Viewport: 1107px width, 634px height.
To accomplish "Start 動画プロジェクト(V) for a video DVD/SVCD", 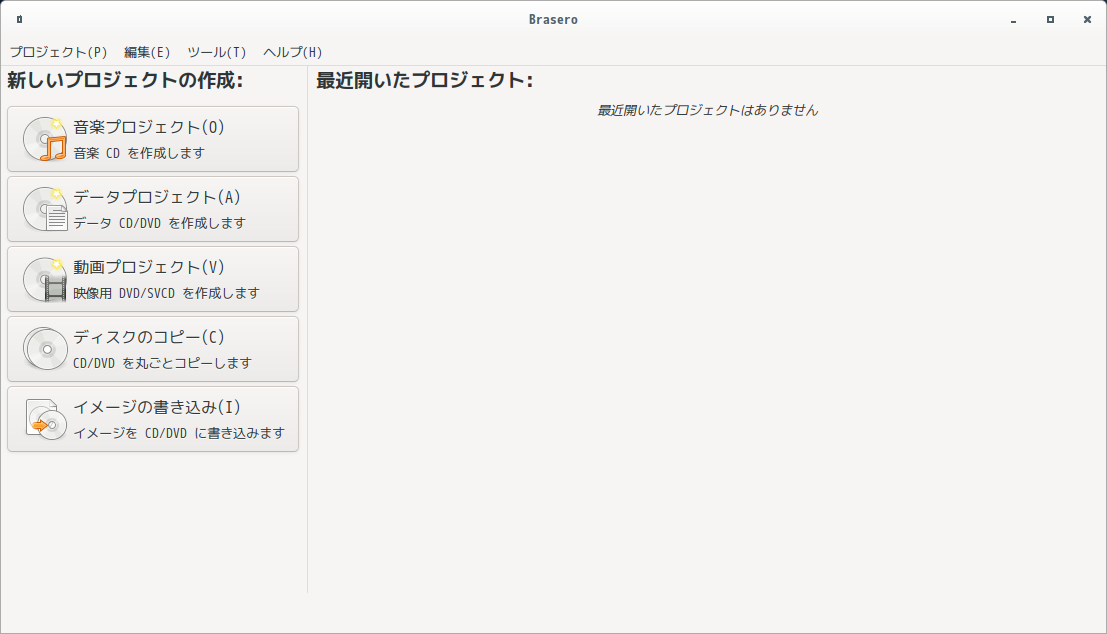I will tap(153, 279).
